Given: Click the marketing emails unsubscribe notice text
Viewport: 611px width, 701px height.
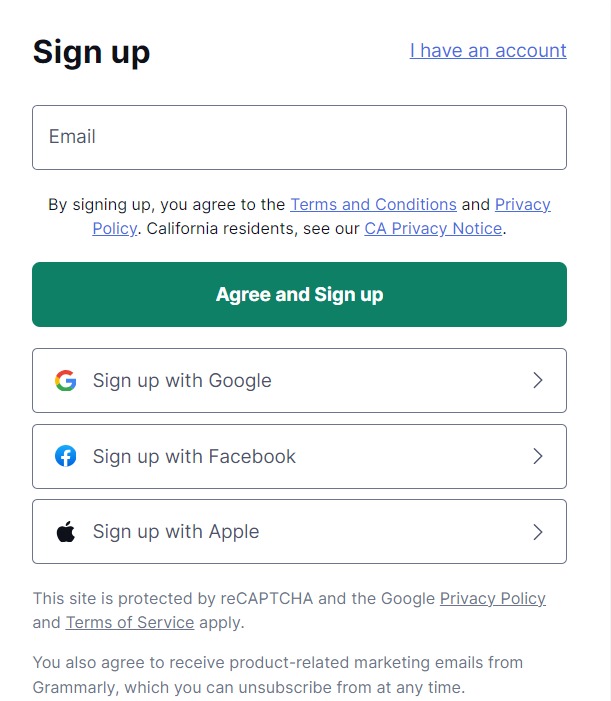Looking at the screenshot, I should pyautogui.click(x=278, y=675).
